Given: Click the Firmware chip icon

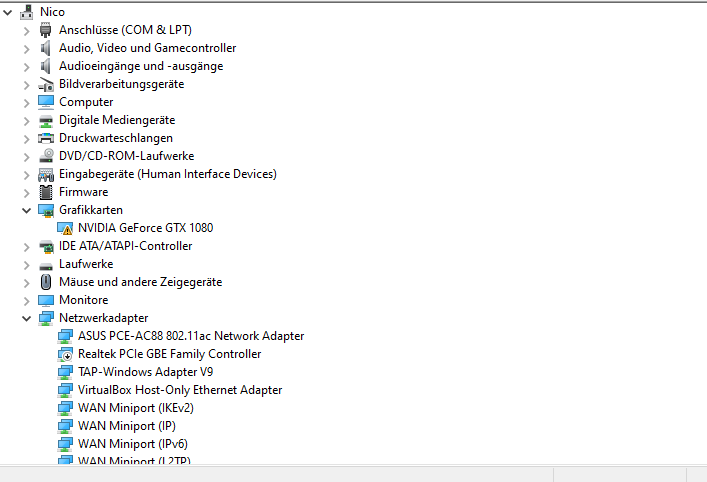Looking at the screenshot, I should tap(46, 192).
